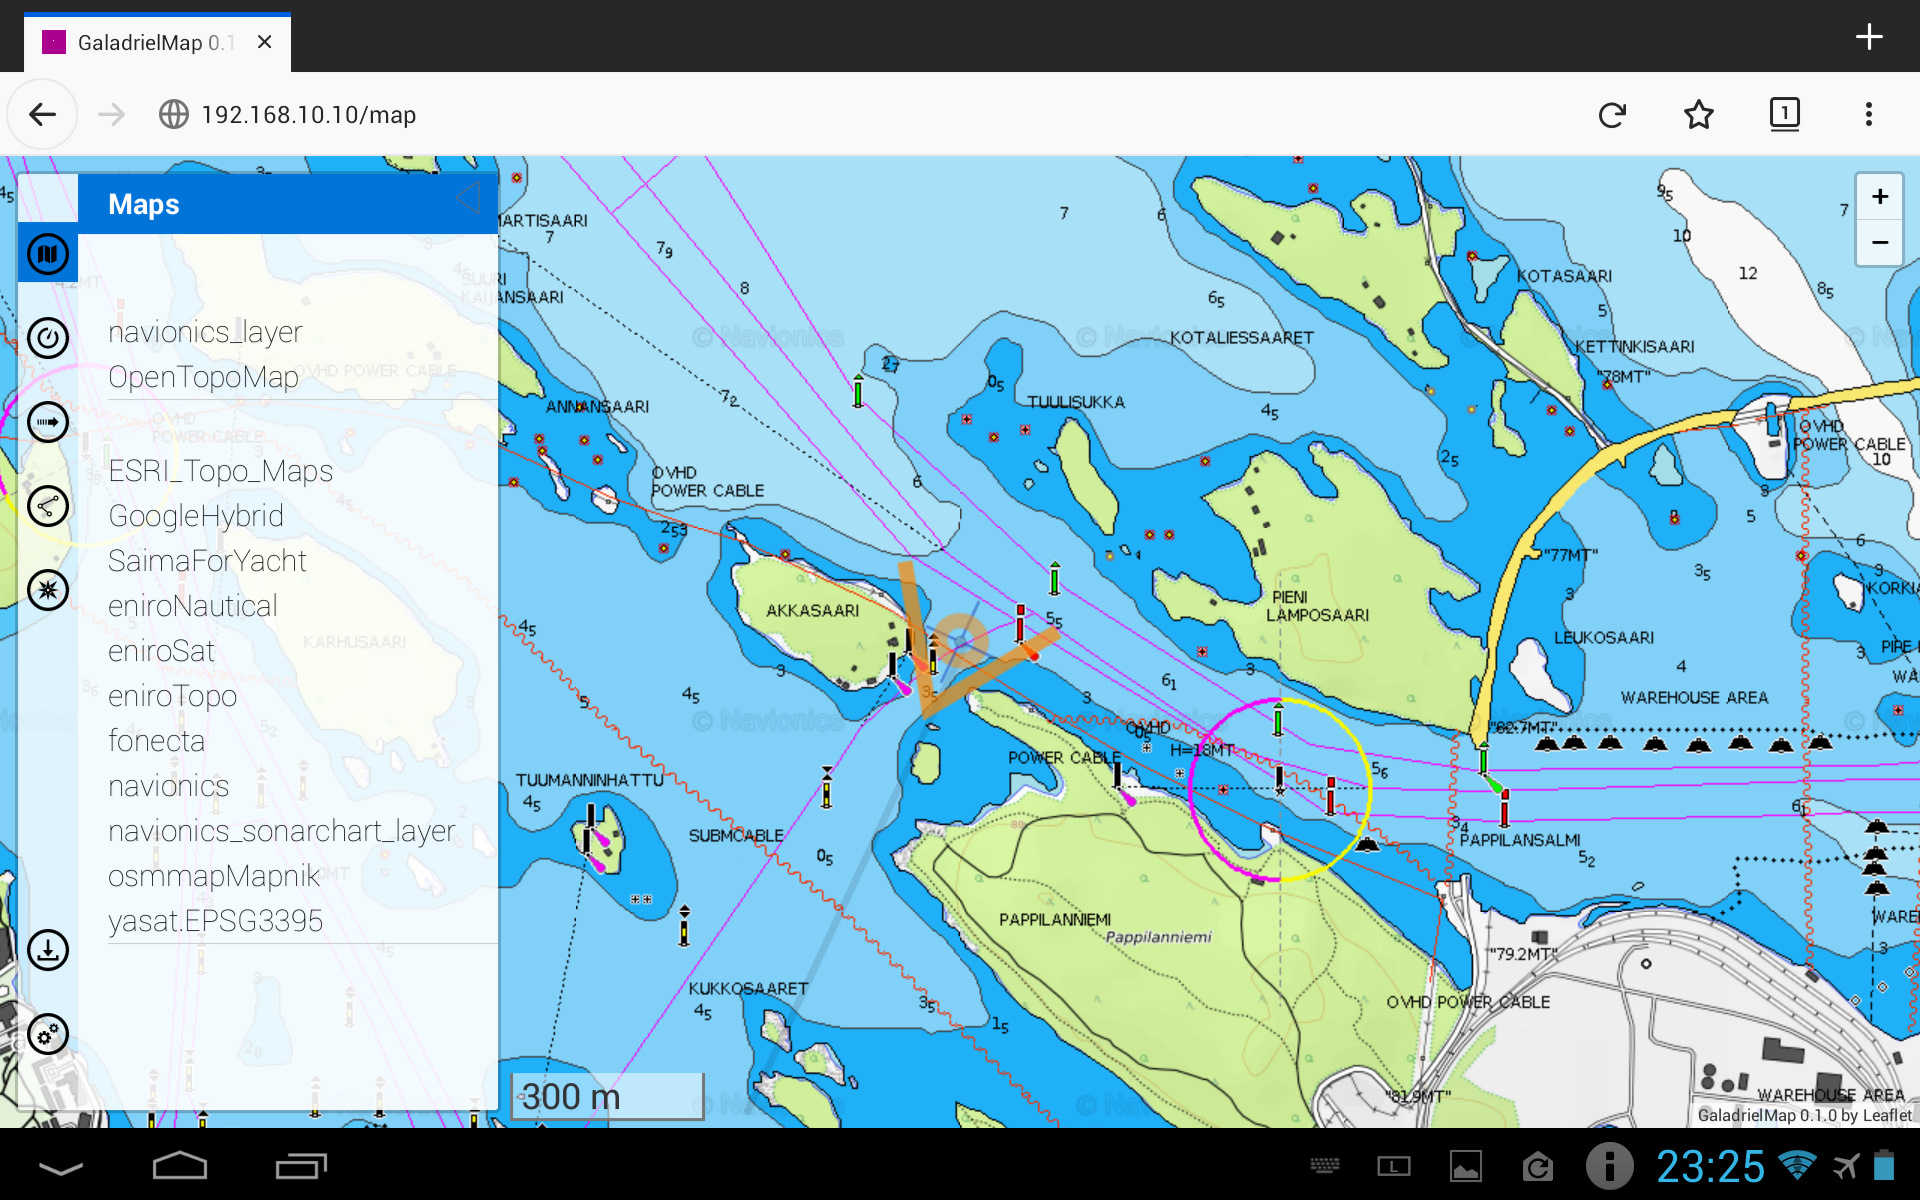Select GoogleHybrid from available maps
Image resolution: width=1920 pixels, height=1200 pixels.
coord(196,516)
